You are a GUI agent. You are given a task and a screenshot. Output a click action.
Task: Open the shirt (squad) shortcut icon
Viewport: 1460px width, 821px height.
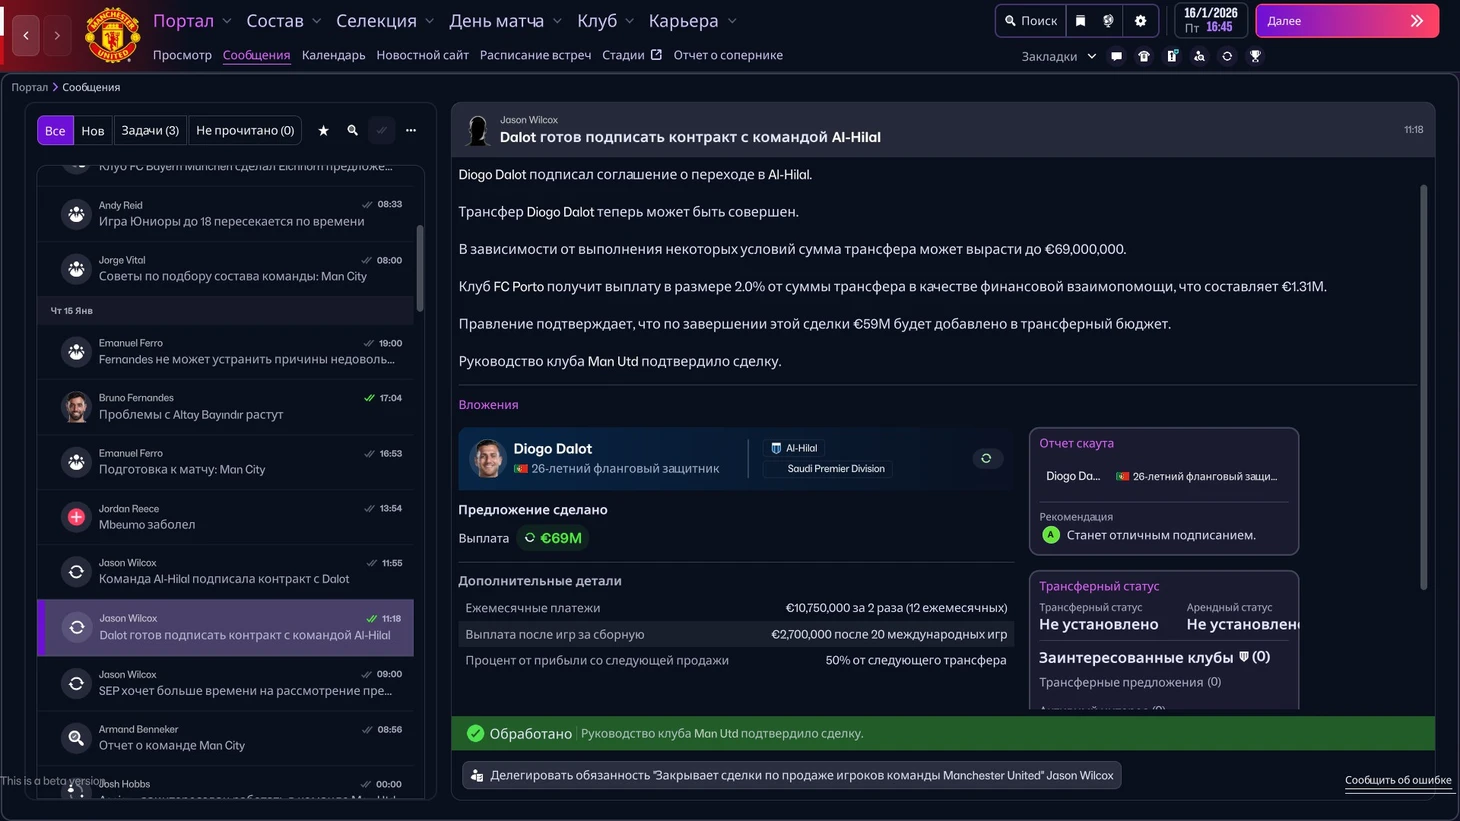(x=1144, y=57)
